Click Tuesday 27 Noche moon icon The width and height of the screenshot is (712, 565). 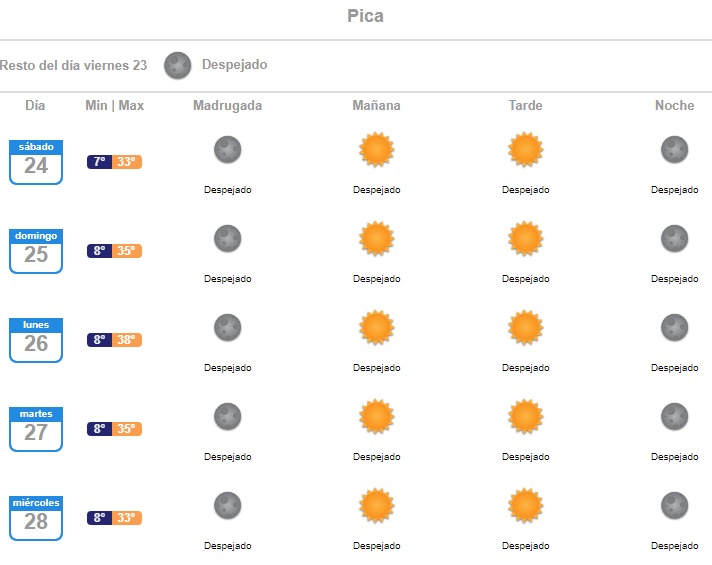click(x=675, y=416)
